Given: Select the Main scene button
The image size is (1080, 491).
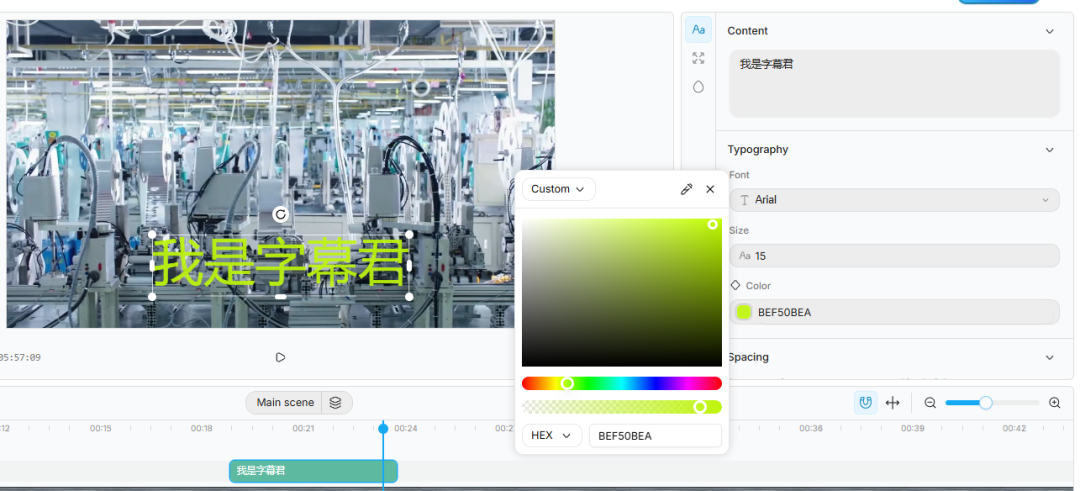Looking at the screenshot, I should pos(285,403).
